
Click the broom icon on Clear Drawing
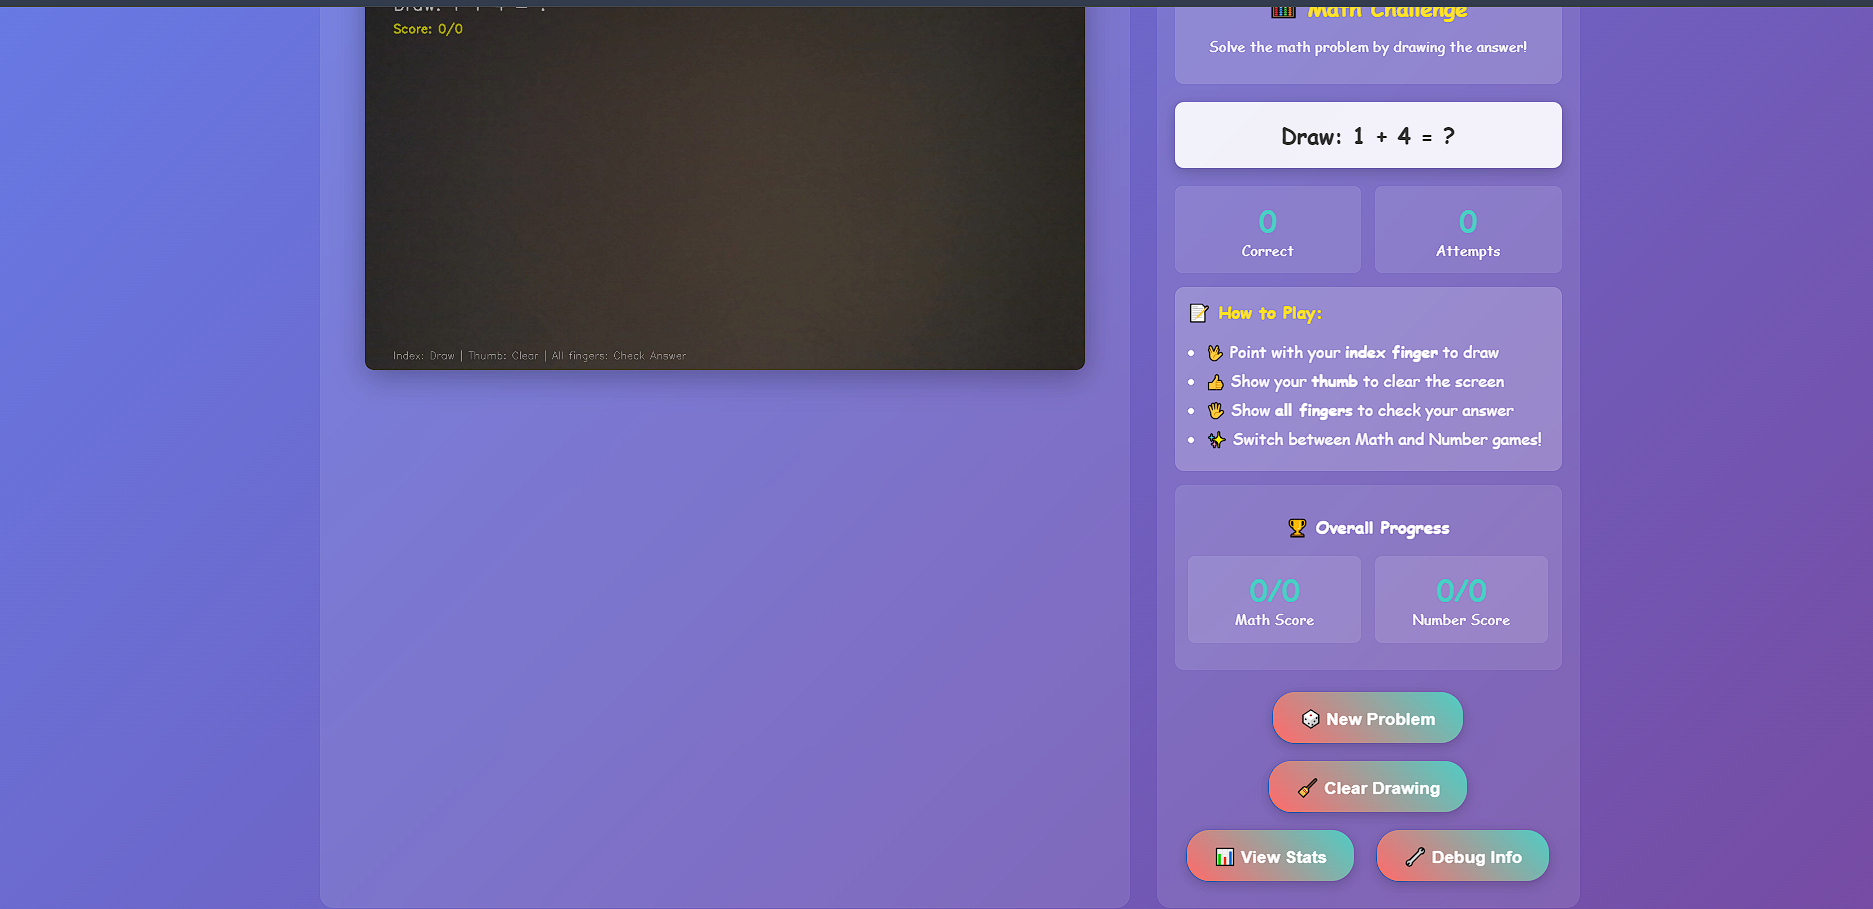coord(1307,788)
